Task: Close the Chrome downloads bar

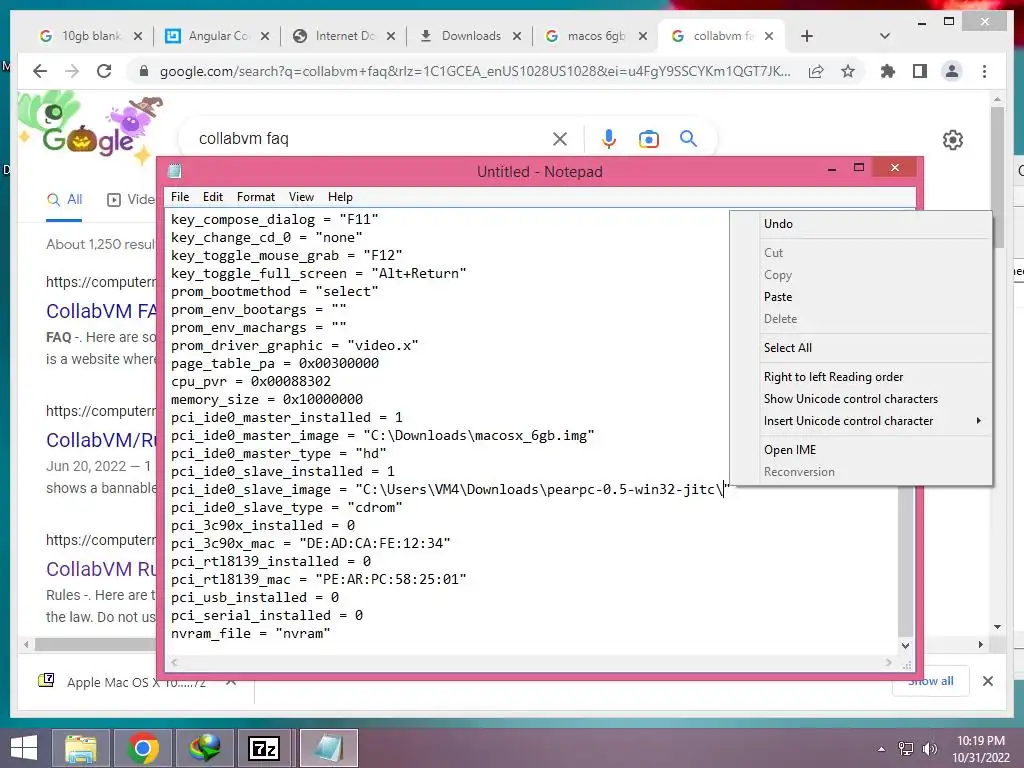Action: point(987,681)
